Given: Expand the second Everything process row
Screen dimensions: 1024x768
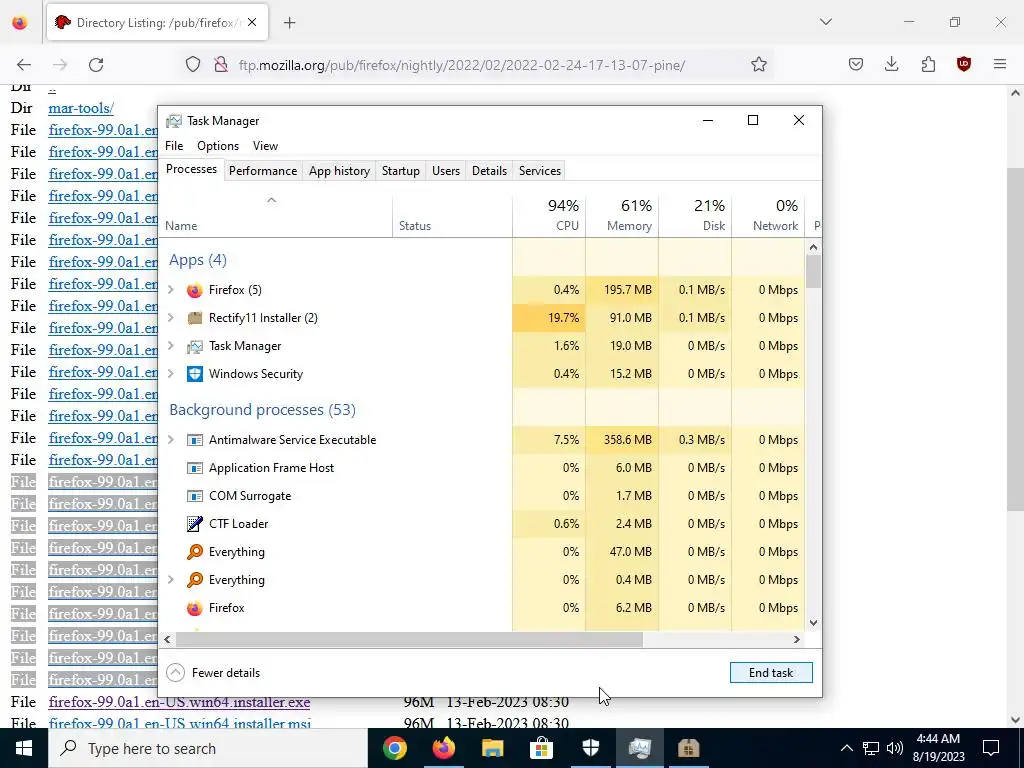Looking at the screenshot, I should pos(171,580).
